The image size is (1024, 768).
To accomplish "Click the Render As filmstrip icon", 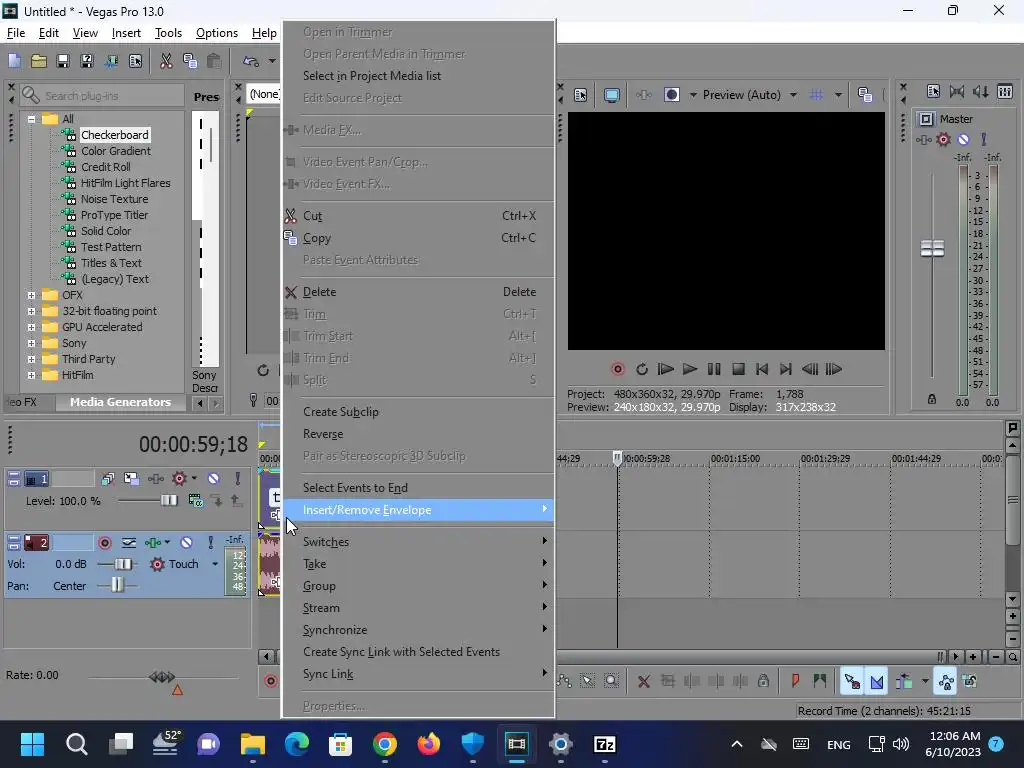I will click(x=111, y=61).
